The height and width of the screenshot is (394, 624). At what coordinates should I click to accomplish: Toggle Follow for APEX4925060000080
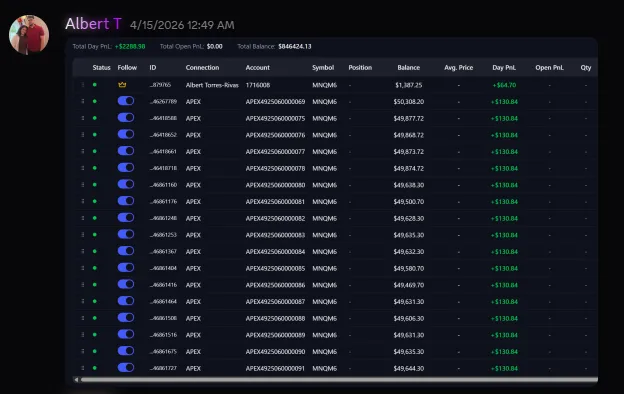[x=126, y=184]
